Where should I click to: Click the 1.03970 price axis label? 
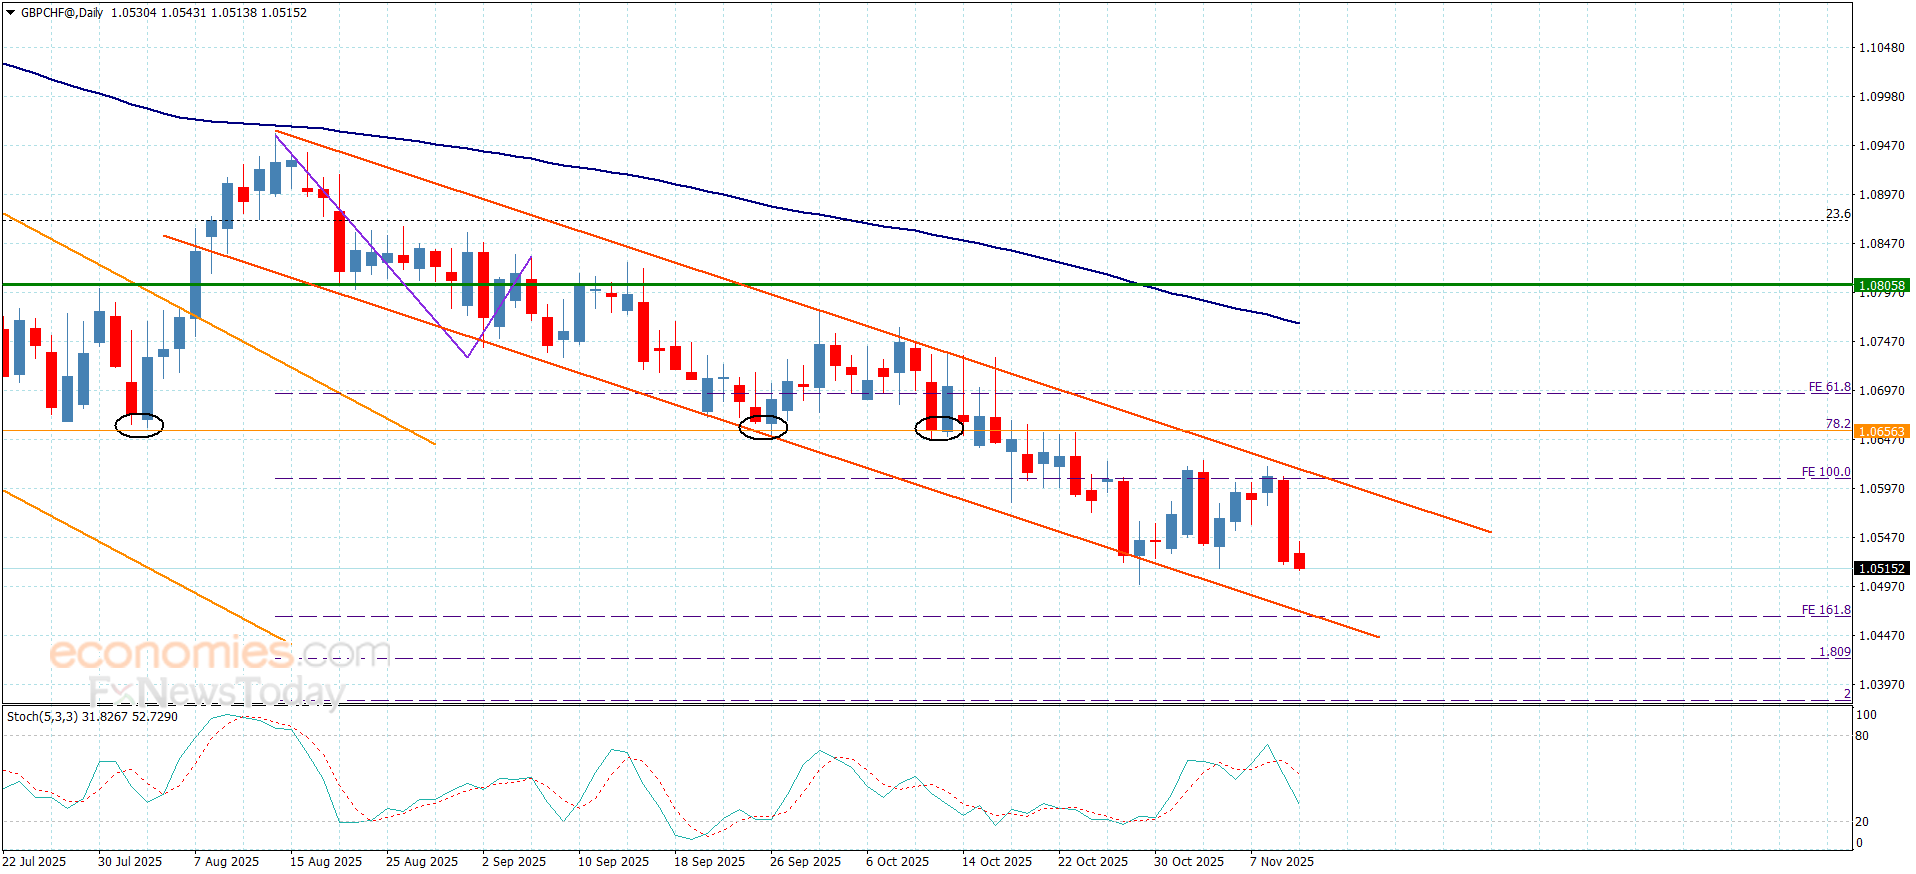[x=1881, y=685]
